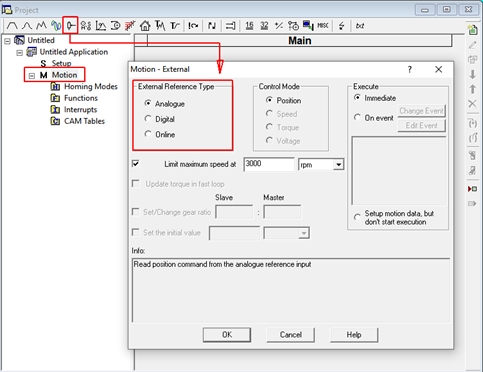Toggle the Set/Change gear ratio checkbox
Screen dimensions: 483x372
136,212
